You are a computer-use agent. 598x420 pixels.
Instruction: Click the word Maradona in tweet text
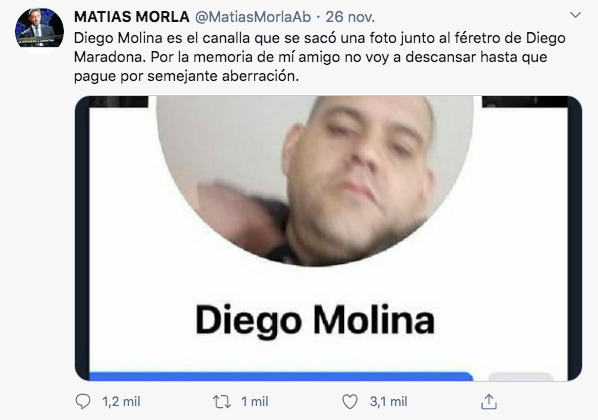point(110,57)
